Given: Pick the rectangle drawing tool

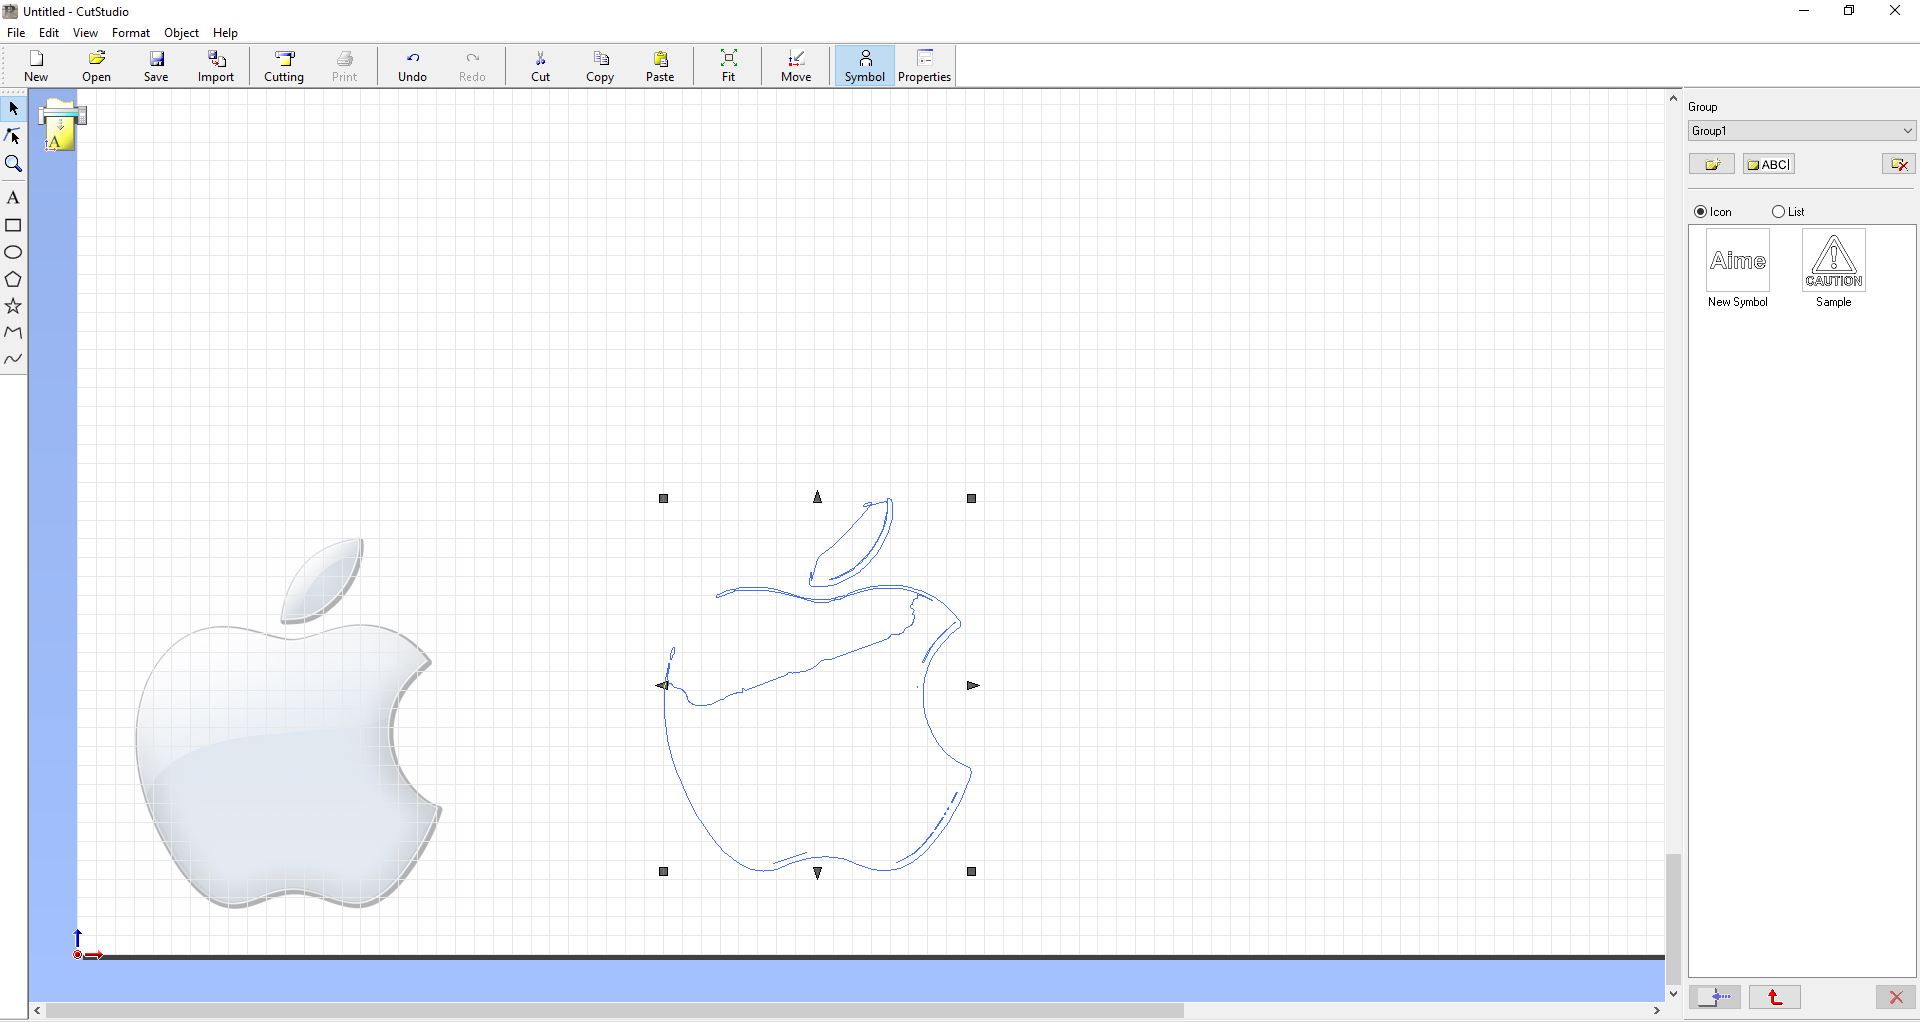Looking at the screenshot, I should pyautogui.click(x=13, y=225).
